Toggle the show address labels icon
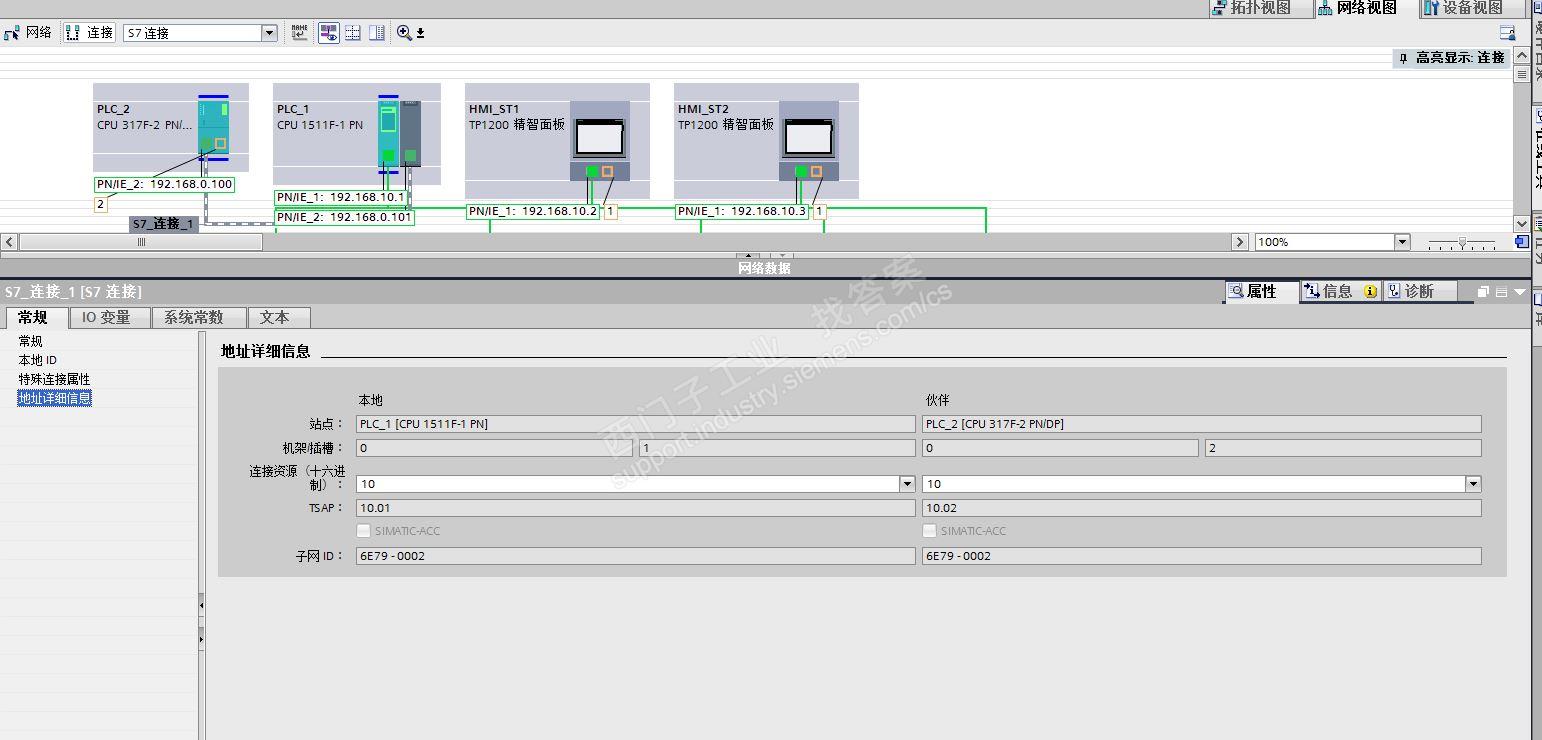 point(329,33)
